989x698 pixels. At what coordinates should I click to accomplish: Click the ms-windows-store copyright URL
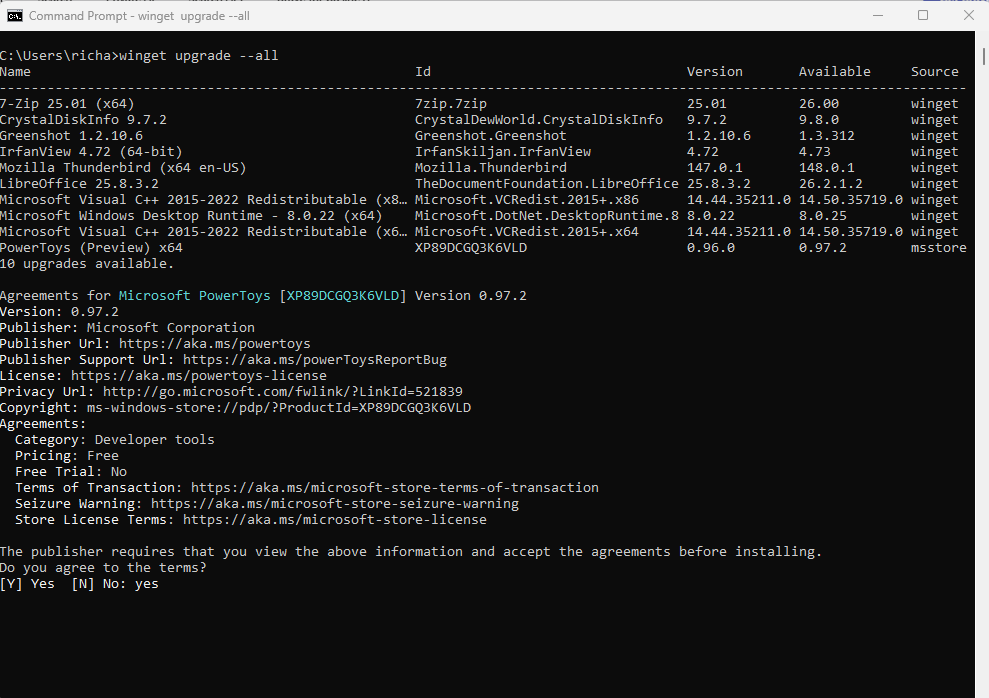tap(279, 408)
